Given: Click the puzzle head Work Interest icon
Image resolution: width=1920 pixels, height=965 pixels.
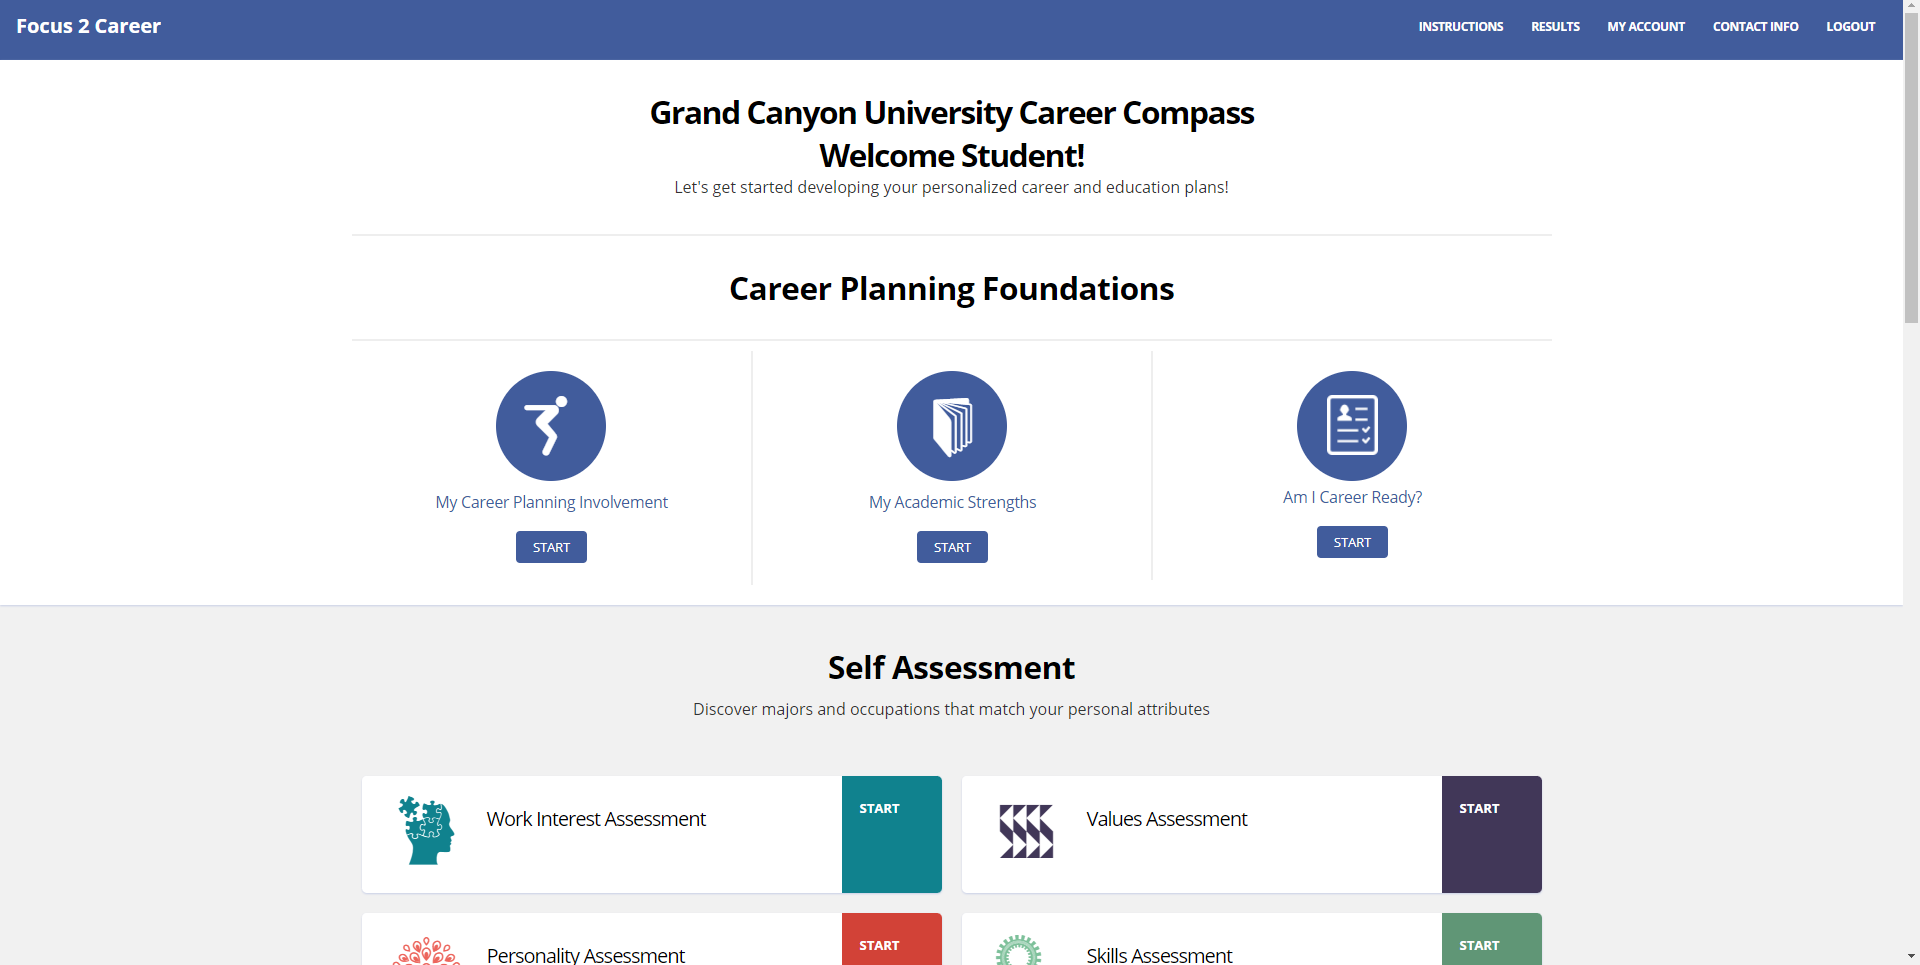Looking at the screenshot, I should pyautogui.click(x=427, y=831).
